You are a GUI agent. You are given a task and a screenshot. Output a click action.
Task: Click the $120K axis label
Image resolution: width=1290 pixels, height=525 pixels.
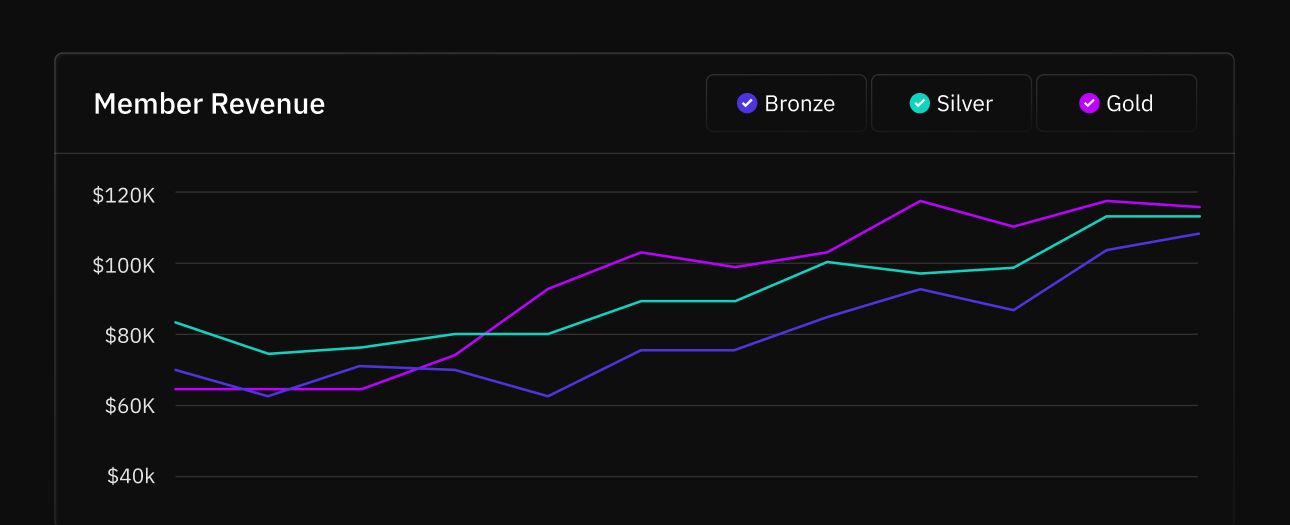click(124, 195)
